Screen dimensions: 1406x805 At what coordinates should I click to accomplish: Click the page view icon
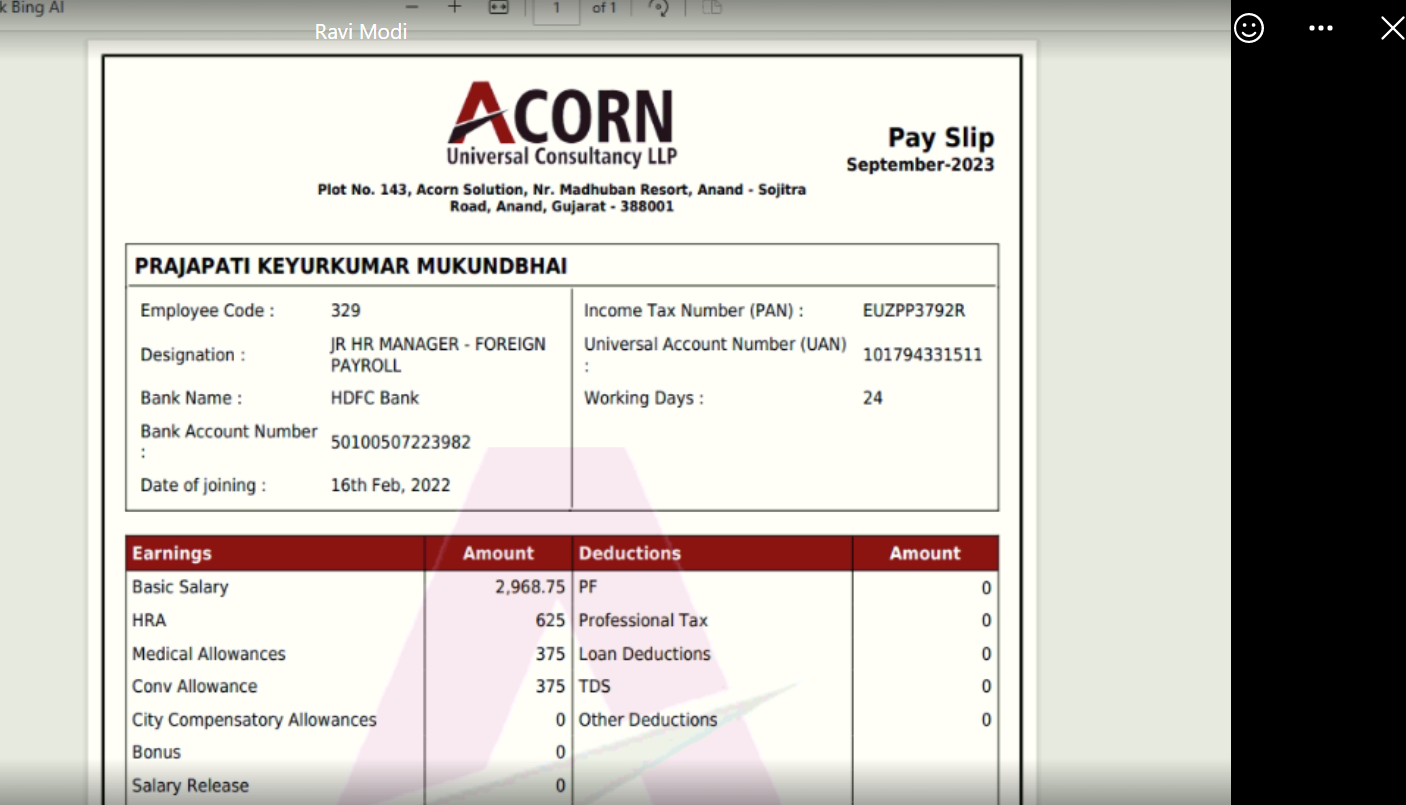coord(712,8)
